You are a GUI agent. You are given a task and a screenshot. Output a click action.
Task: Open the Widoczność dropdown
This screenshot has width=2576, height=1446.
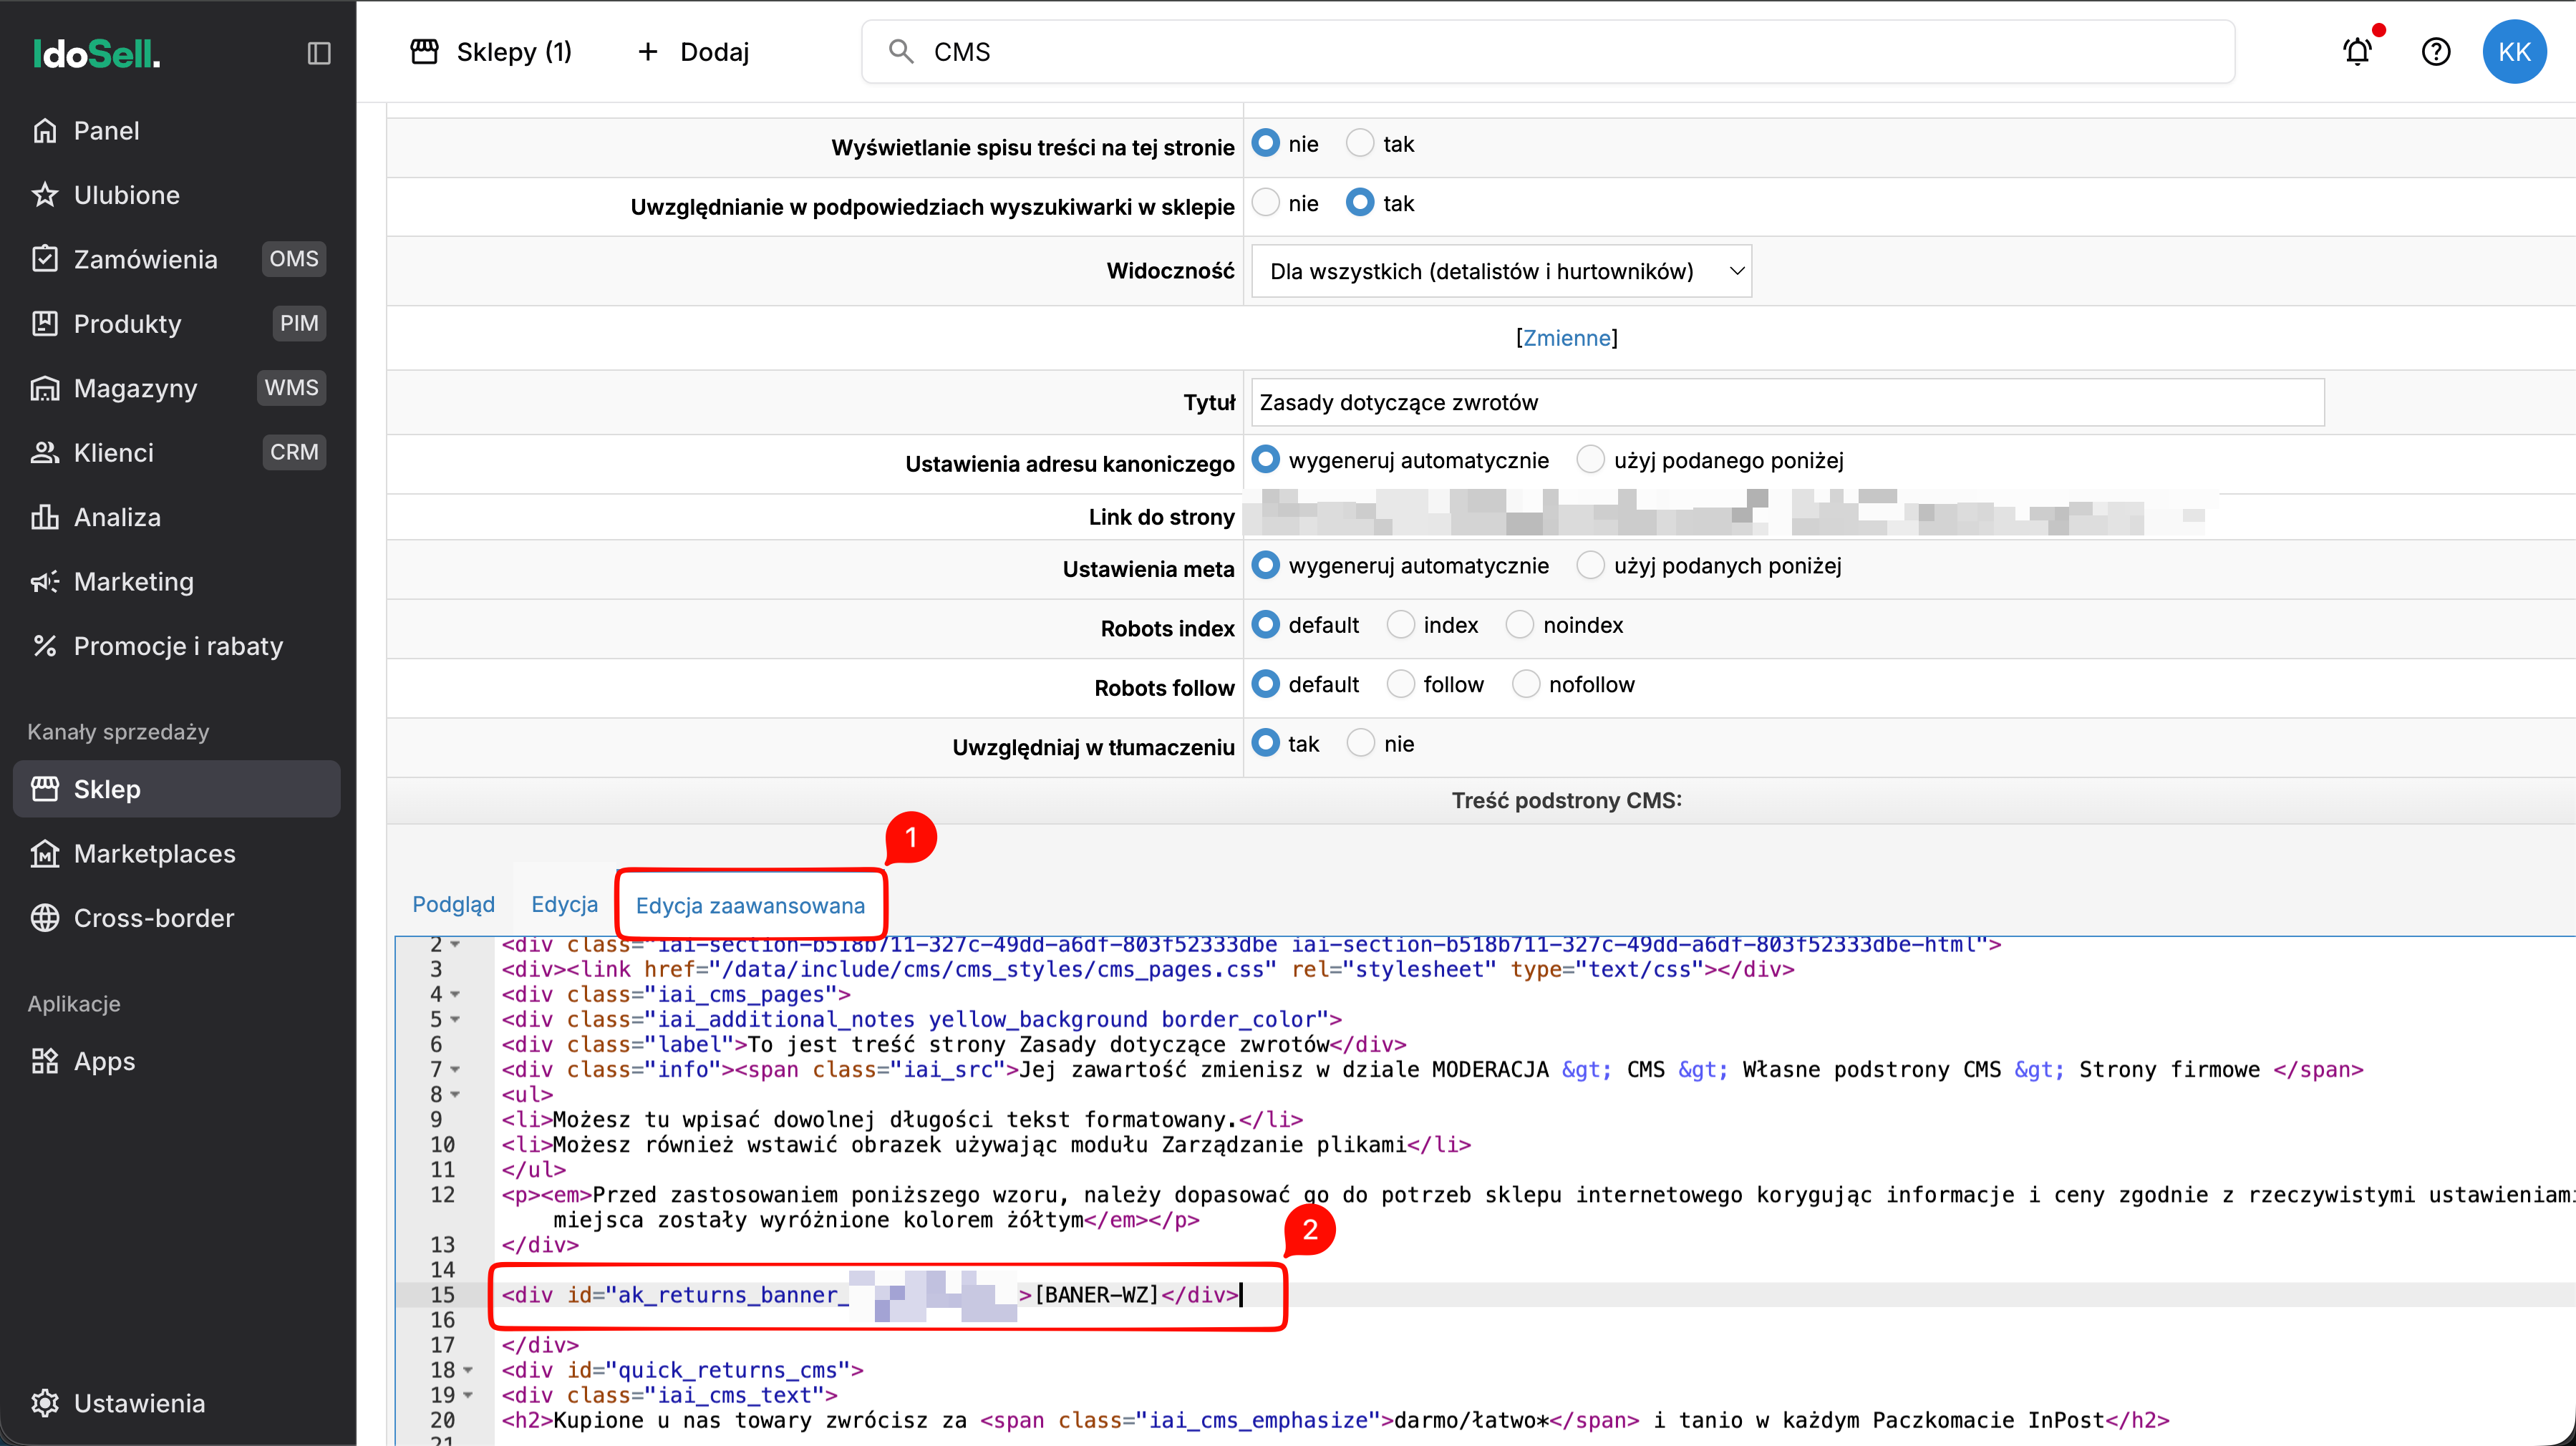(x=1501, y=271)
